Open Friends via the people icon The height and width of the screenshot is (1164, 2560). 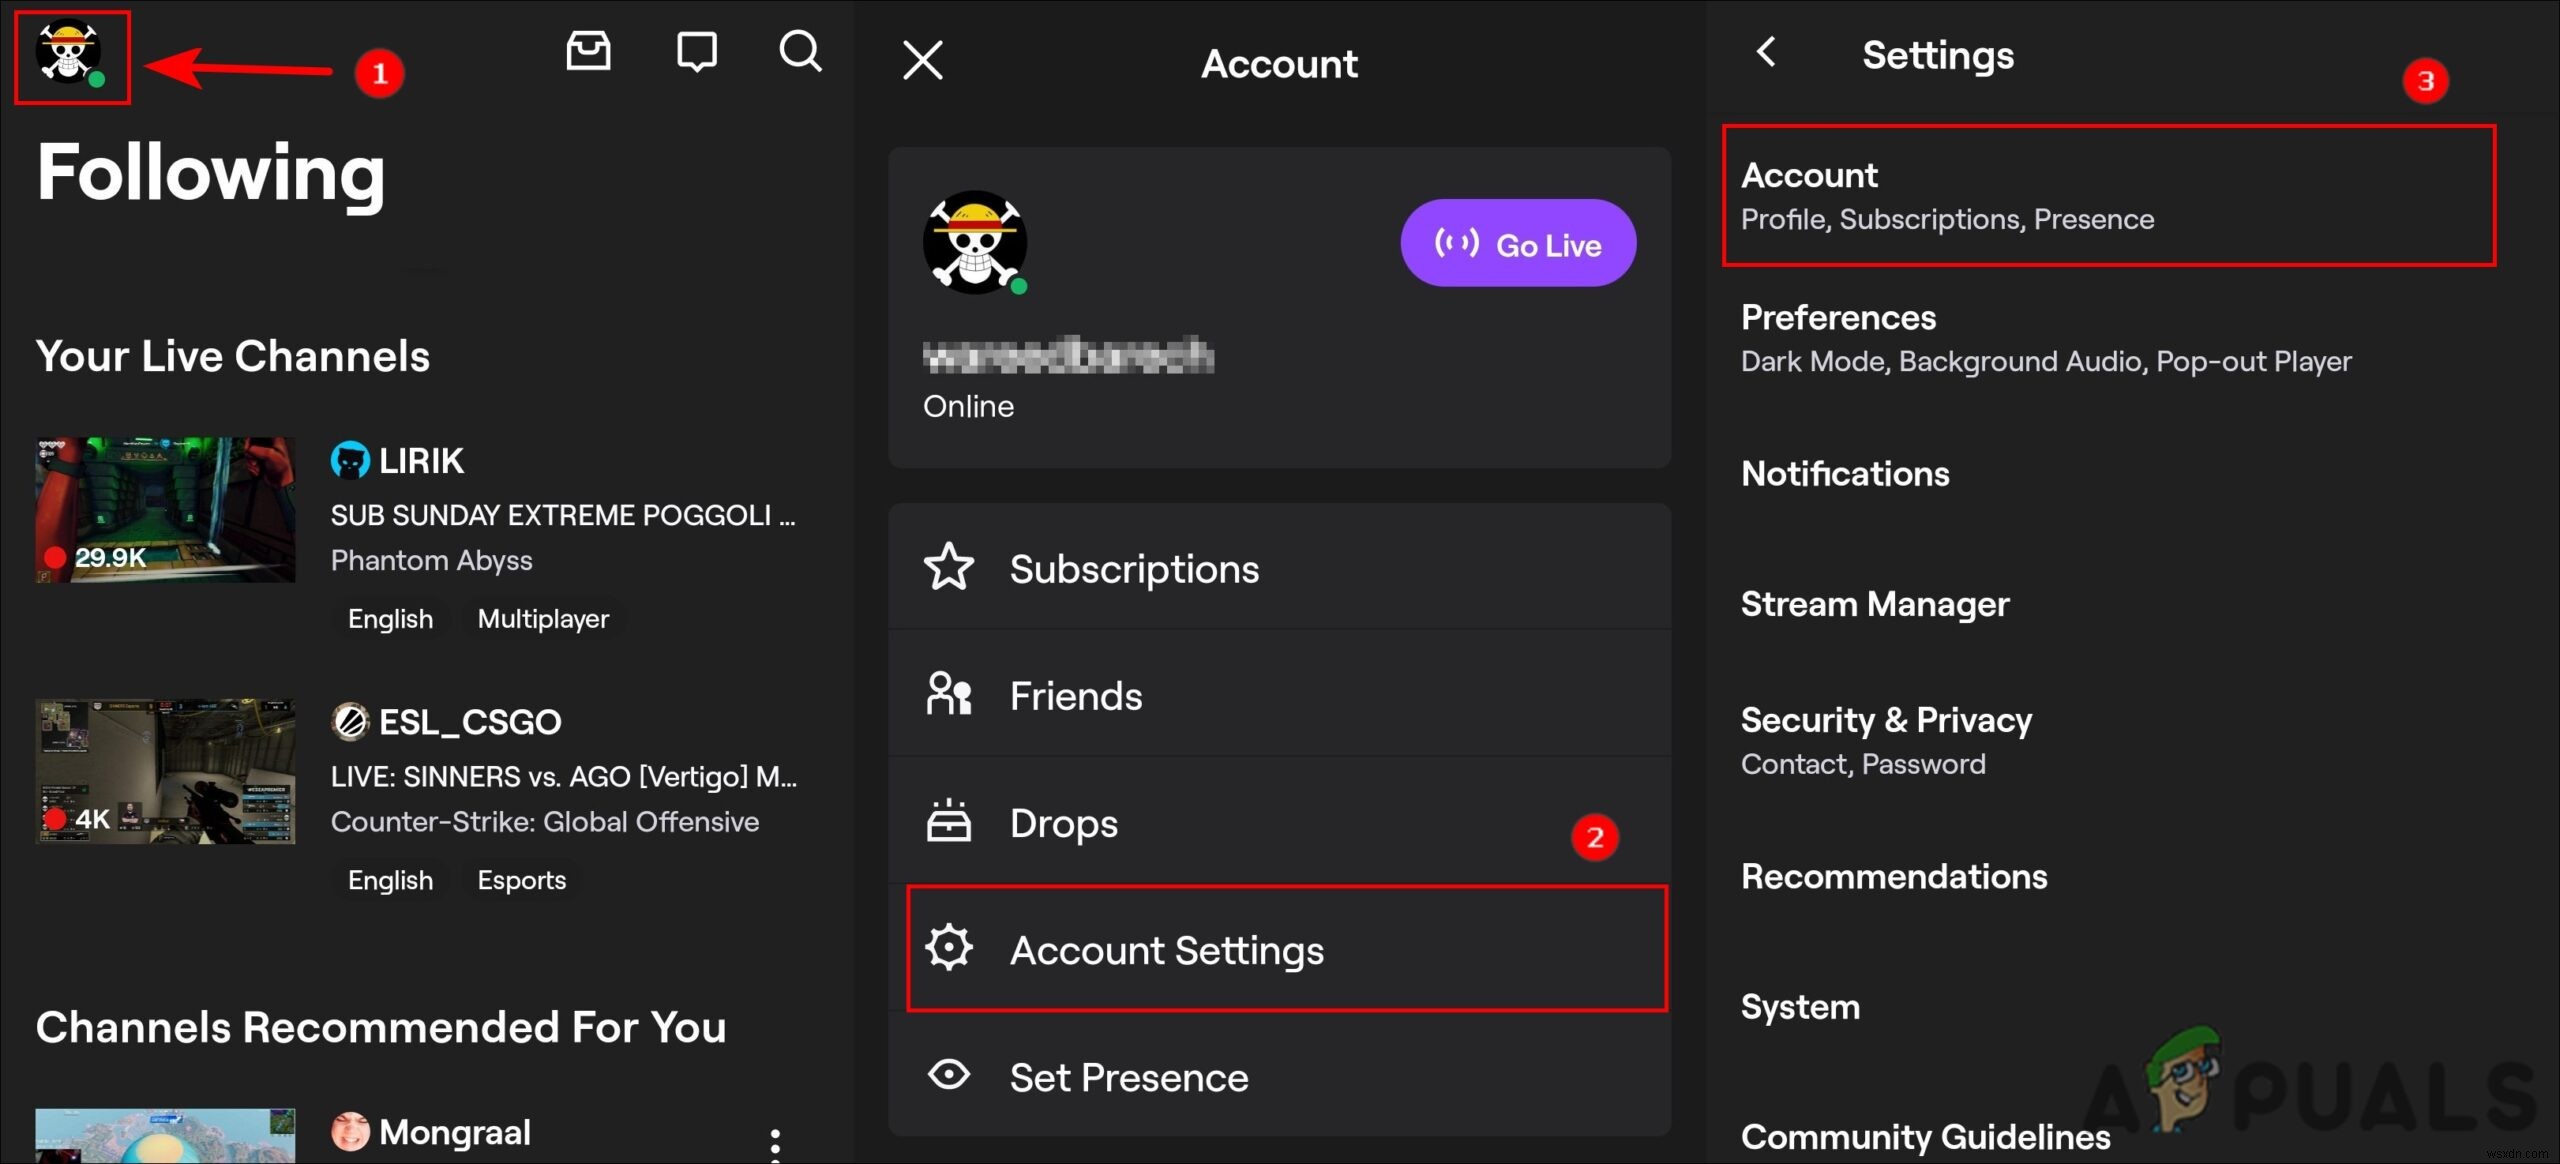[948, 694]
